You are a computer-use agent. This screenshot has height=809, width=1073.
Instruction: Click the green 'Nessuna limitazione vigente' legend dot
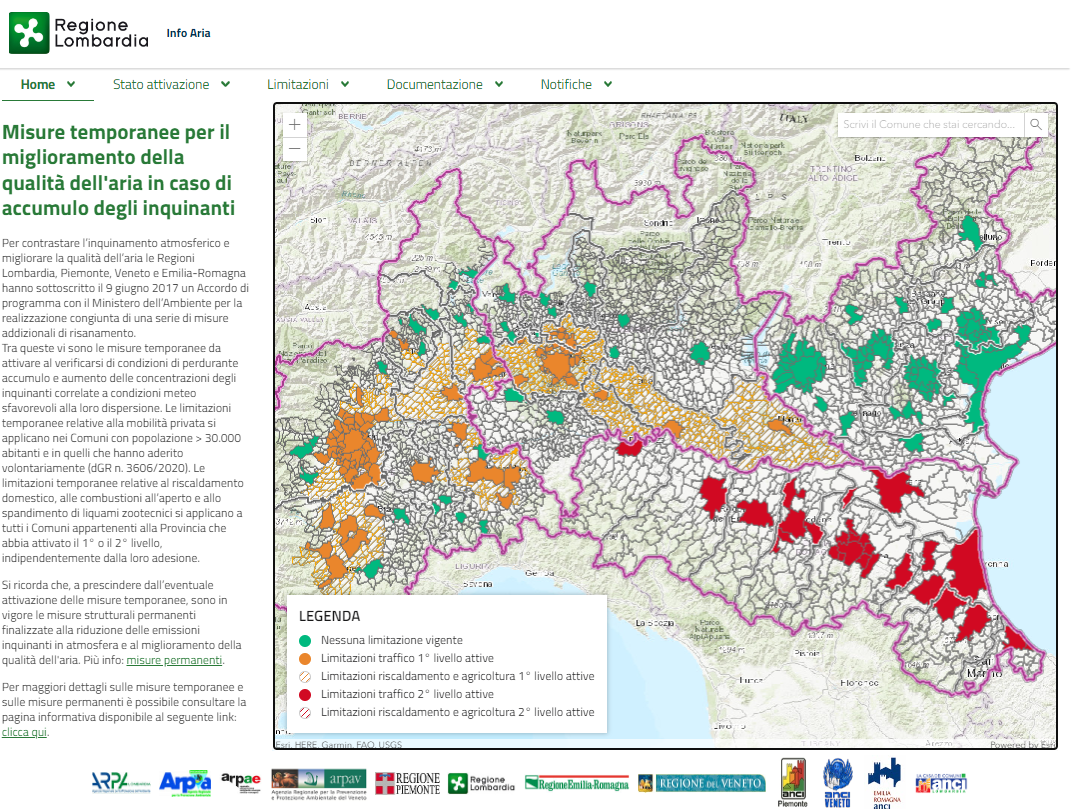[305, 640]
